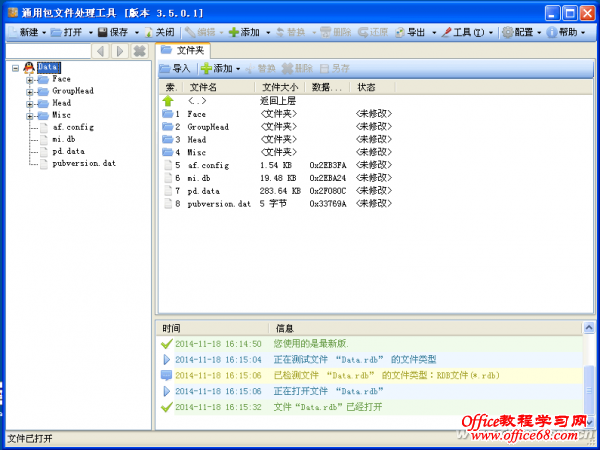The height and width of the screenshot is (450, 600).
Task: Select the GroupHead row in file list
Action: tap(277, 127)
